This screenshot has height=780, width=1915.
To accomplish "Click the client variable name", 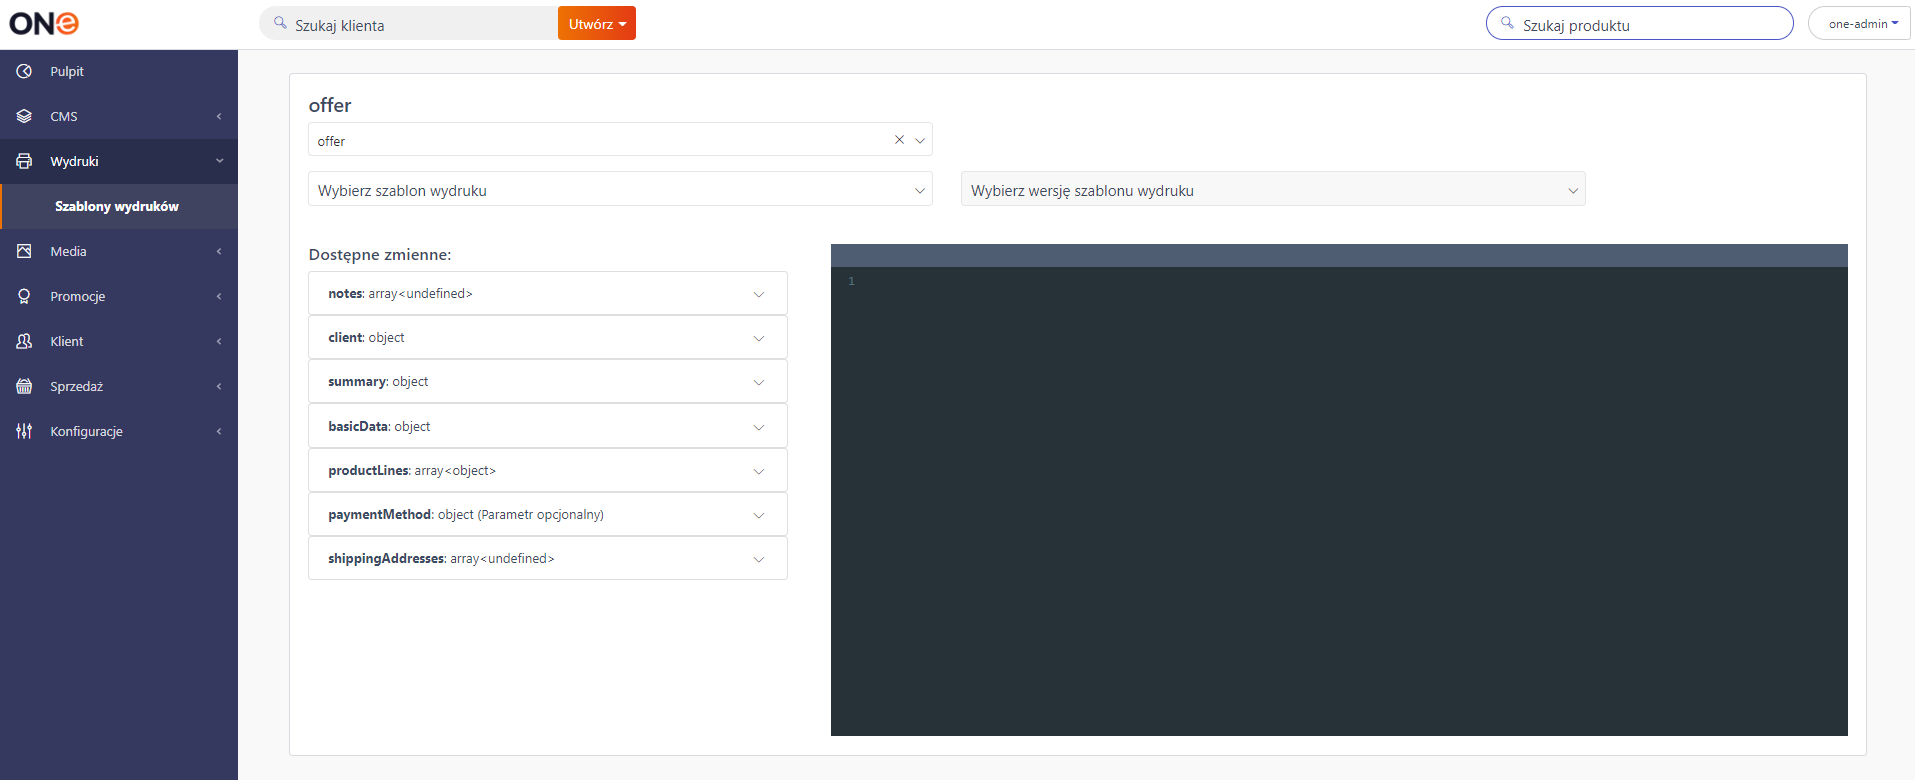I will (346, 337).
